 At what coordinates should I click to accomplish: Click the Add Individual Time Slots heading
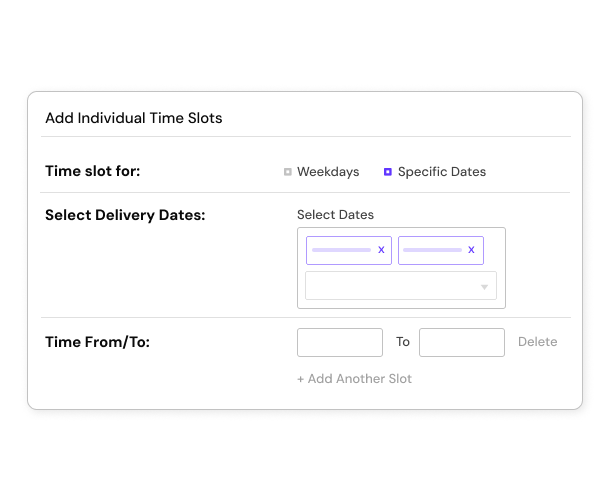point(134,118)
